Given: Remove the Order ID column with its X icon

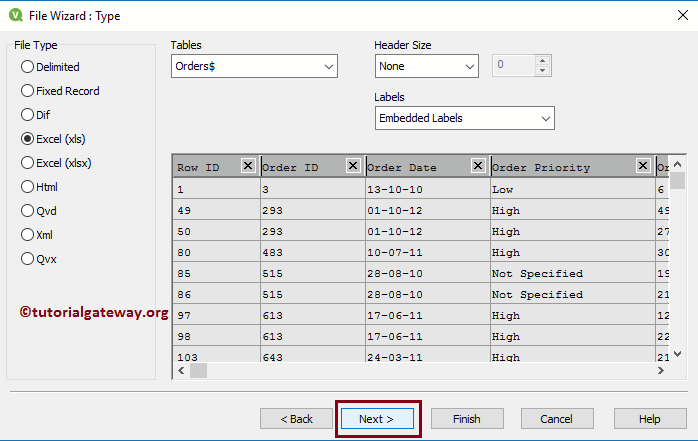Looking at the screenshot, I should 353,166.
